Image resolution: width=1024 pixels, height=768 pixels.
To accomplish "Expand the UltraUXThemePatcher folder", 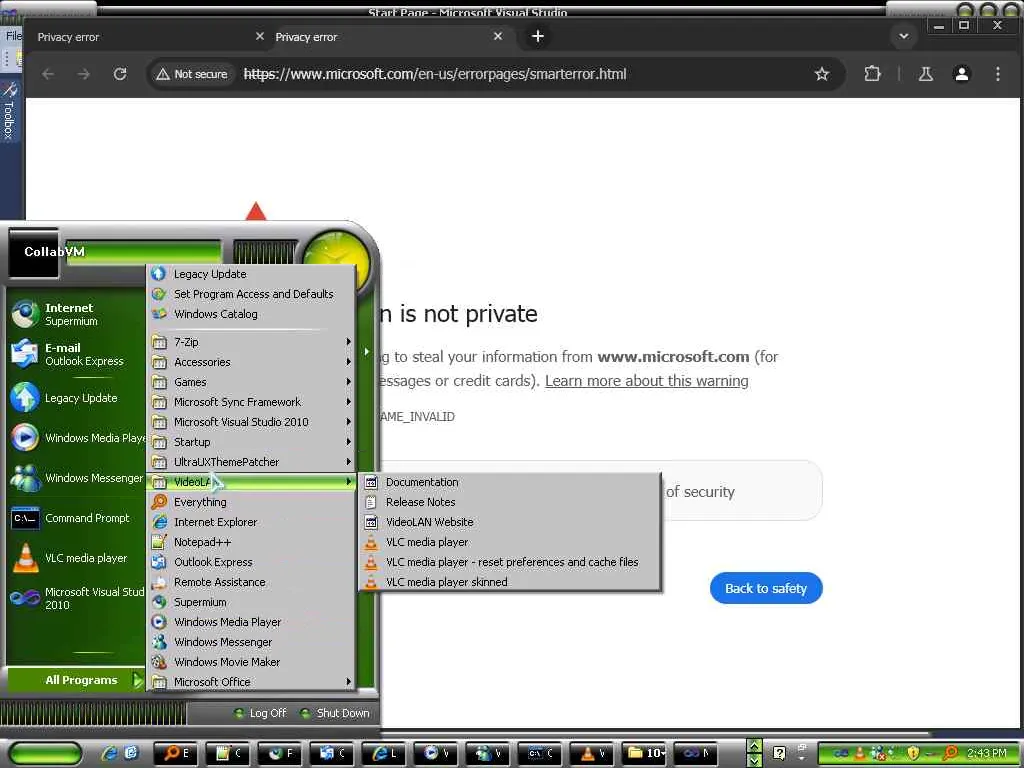I will 251,462.
